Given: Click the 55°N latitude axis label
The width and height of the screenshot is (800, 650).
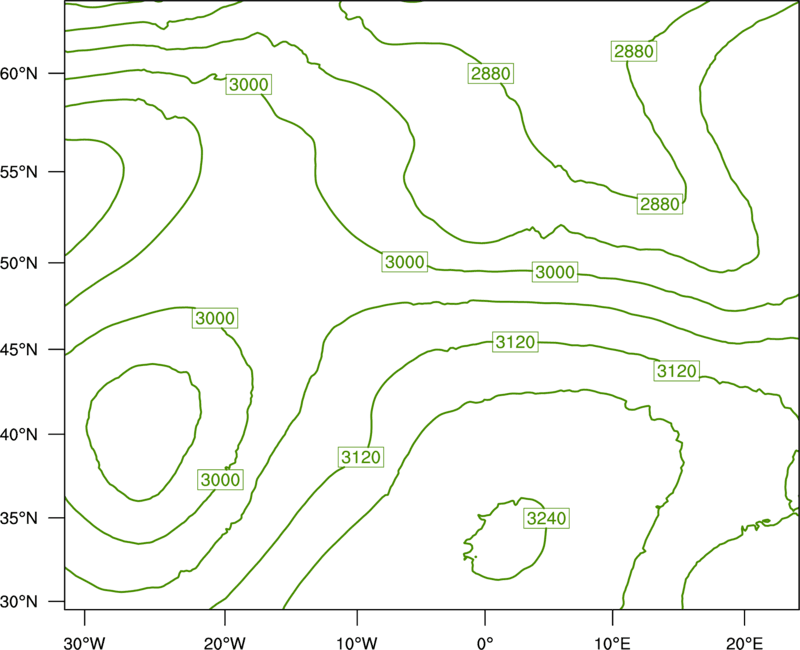Looking at the screenshot, I should tap(19, 172).
